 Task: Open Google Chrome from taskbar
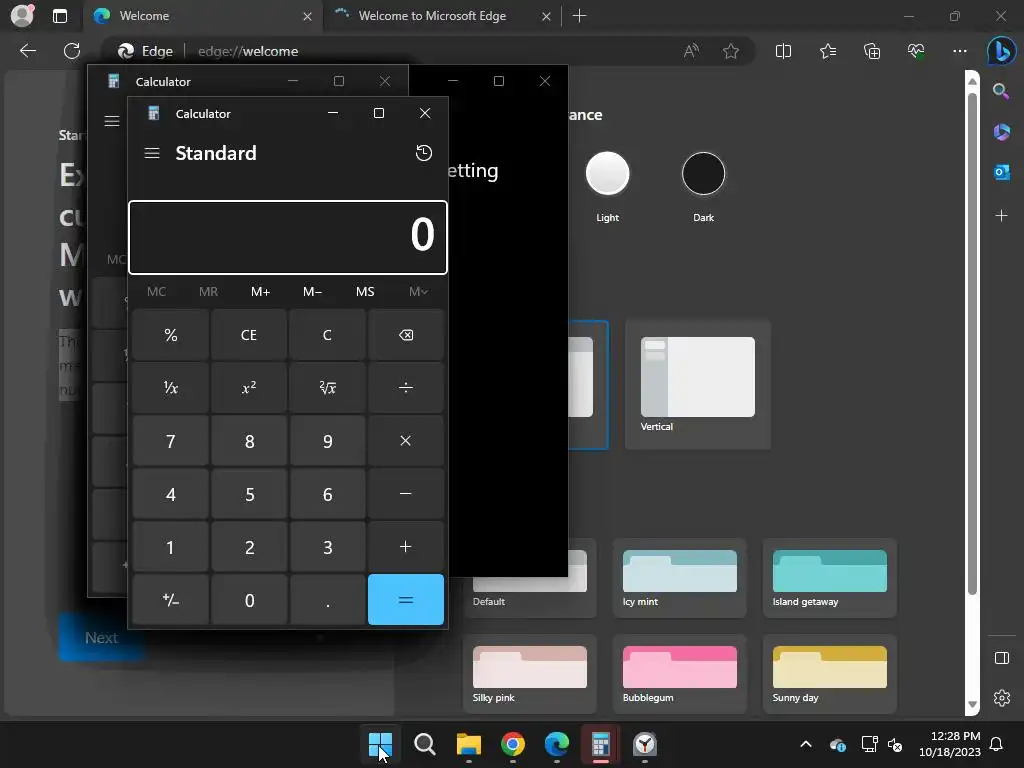513,744
